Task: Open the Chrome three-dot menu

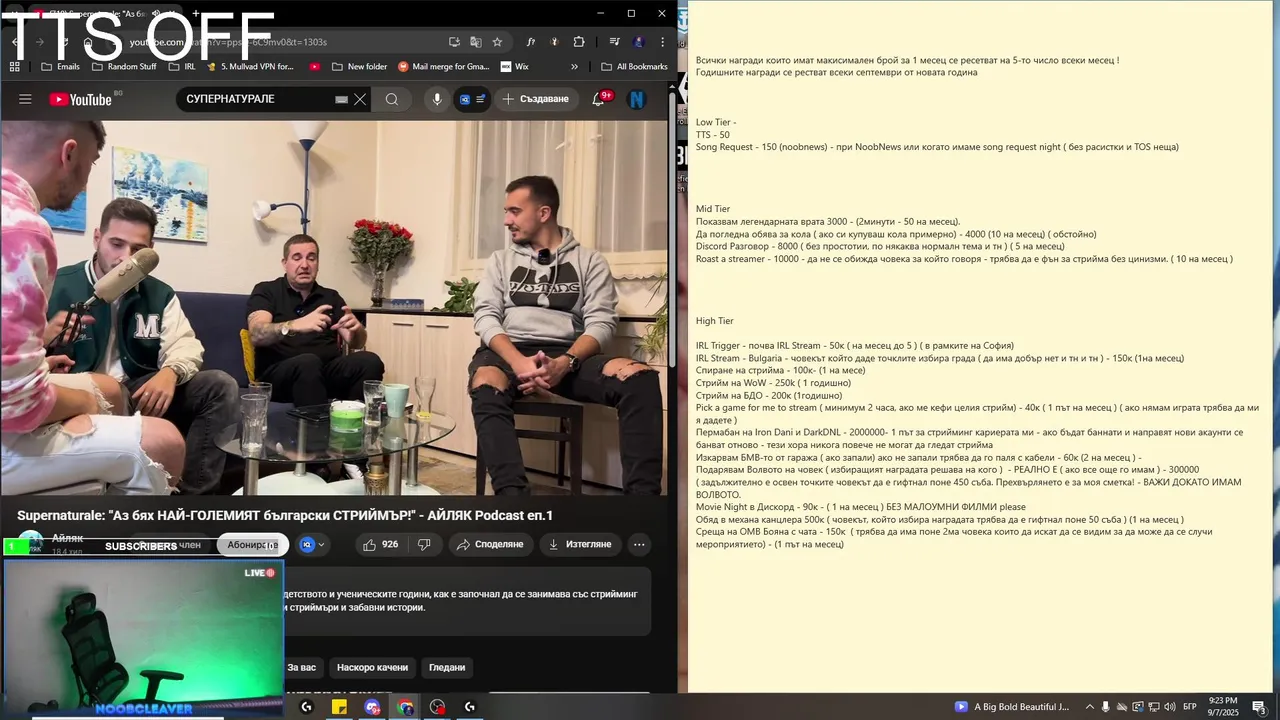Action: tap(662, 42)
